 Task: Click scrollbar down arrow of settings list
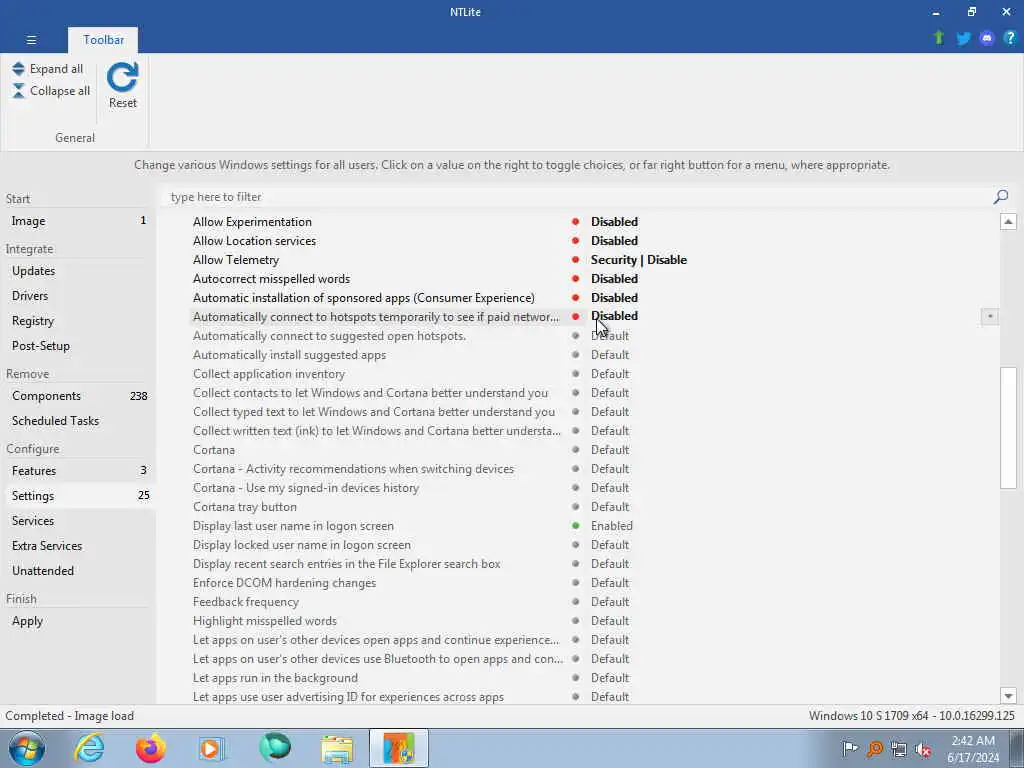(1008, 696)
